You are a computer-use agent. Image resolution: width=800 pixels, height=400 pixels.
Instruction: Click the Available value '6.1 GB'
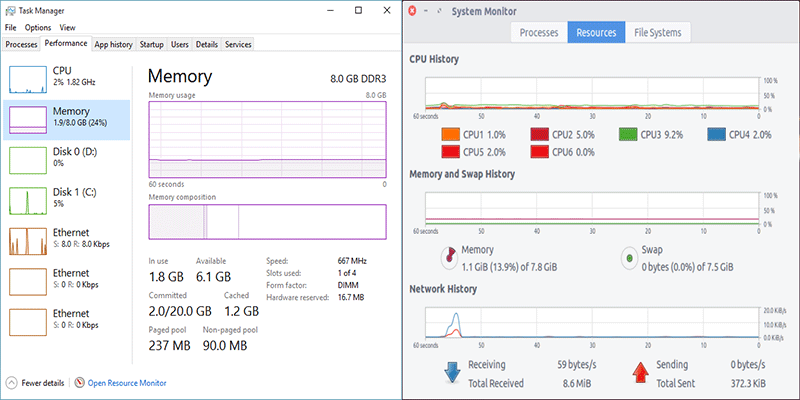coord(213,277)
